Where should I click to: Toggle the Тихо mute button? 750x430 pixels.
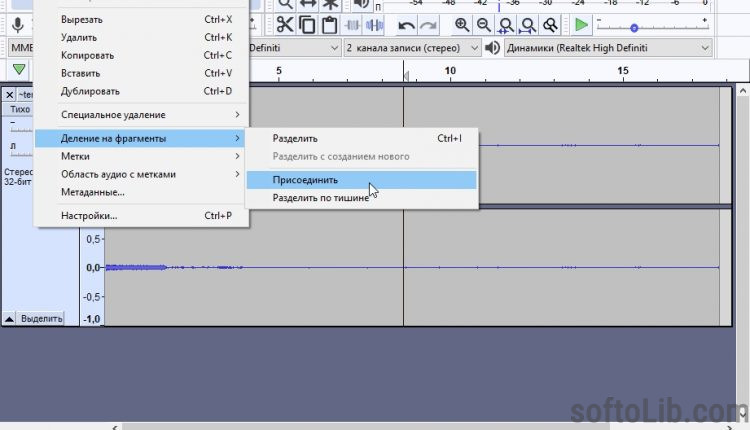(20, 109)
